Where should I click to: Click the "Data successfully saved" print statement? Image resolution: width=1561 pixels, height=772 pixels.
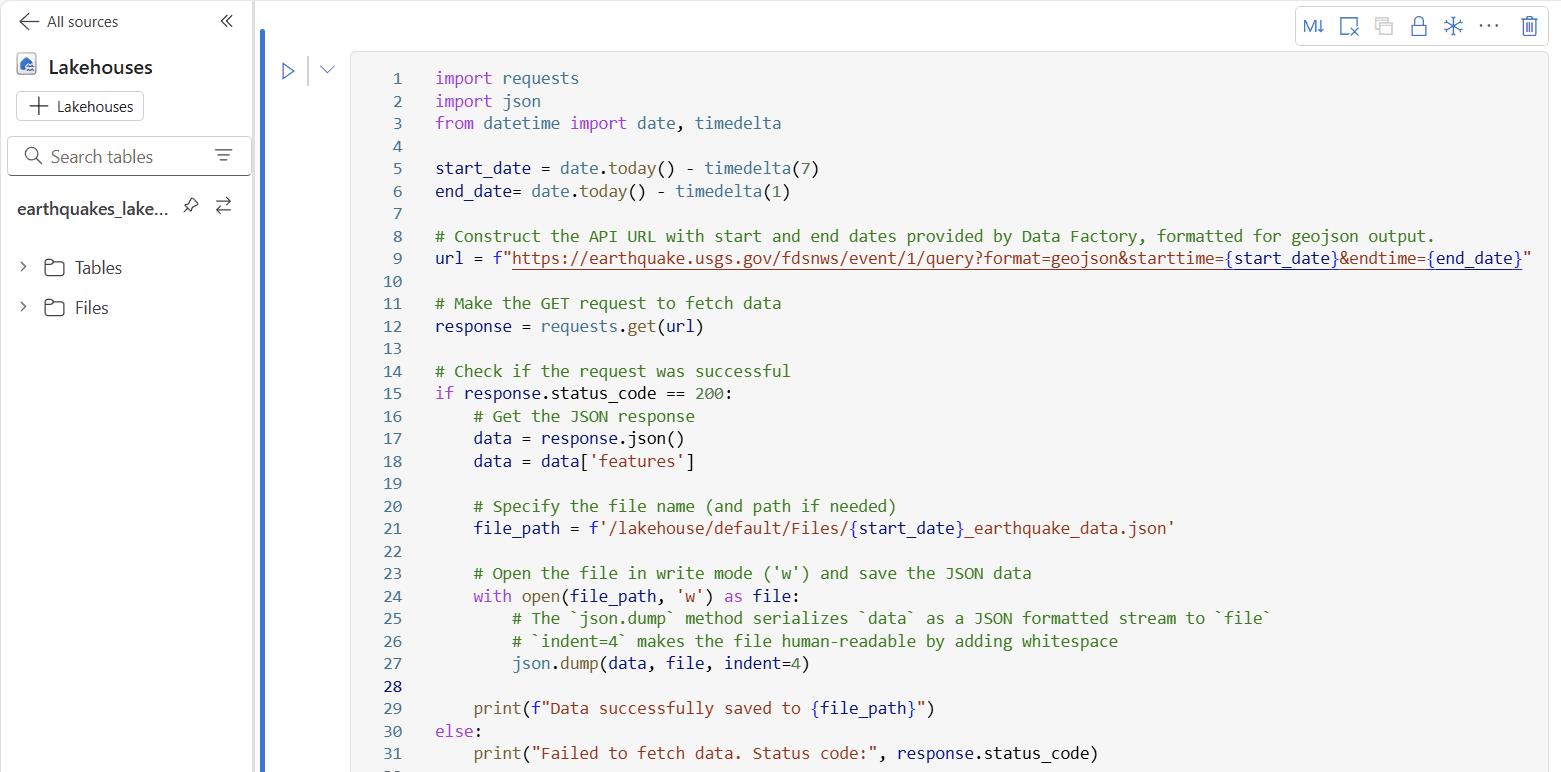coord(704,709)
